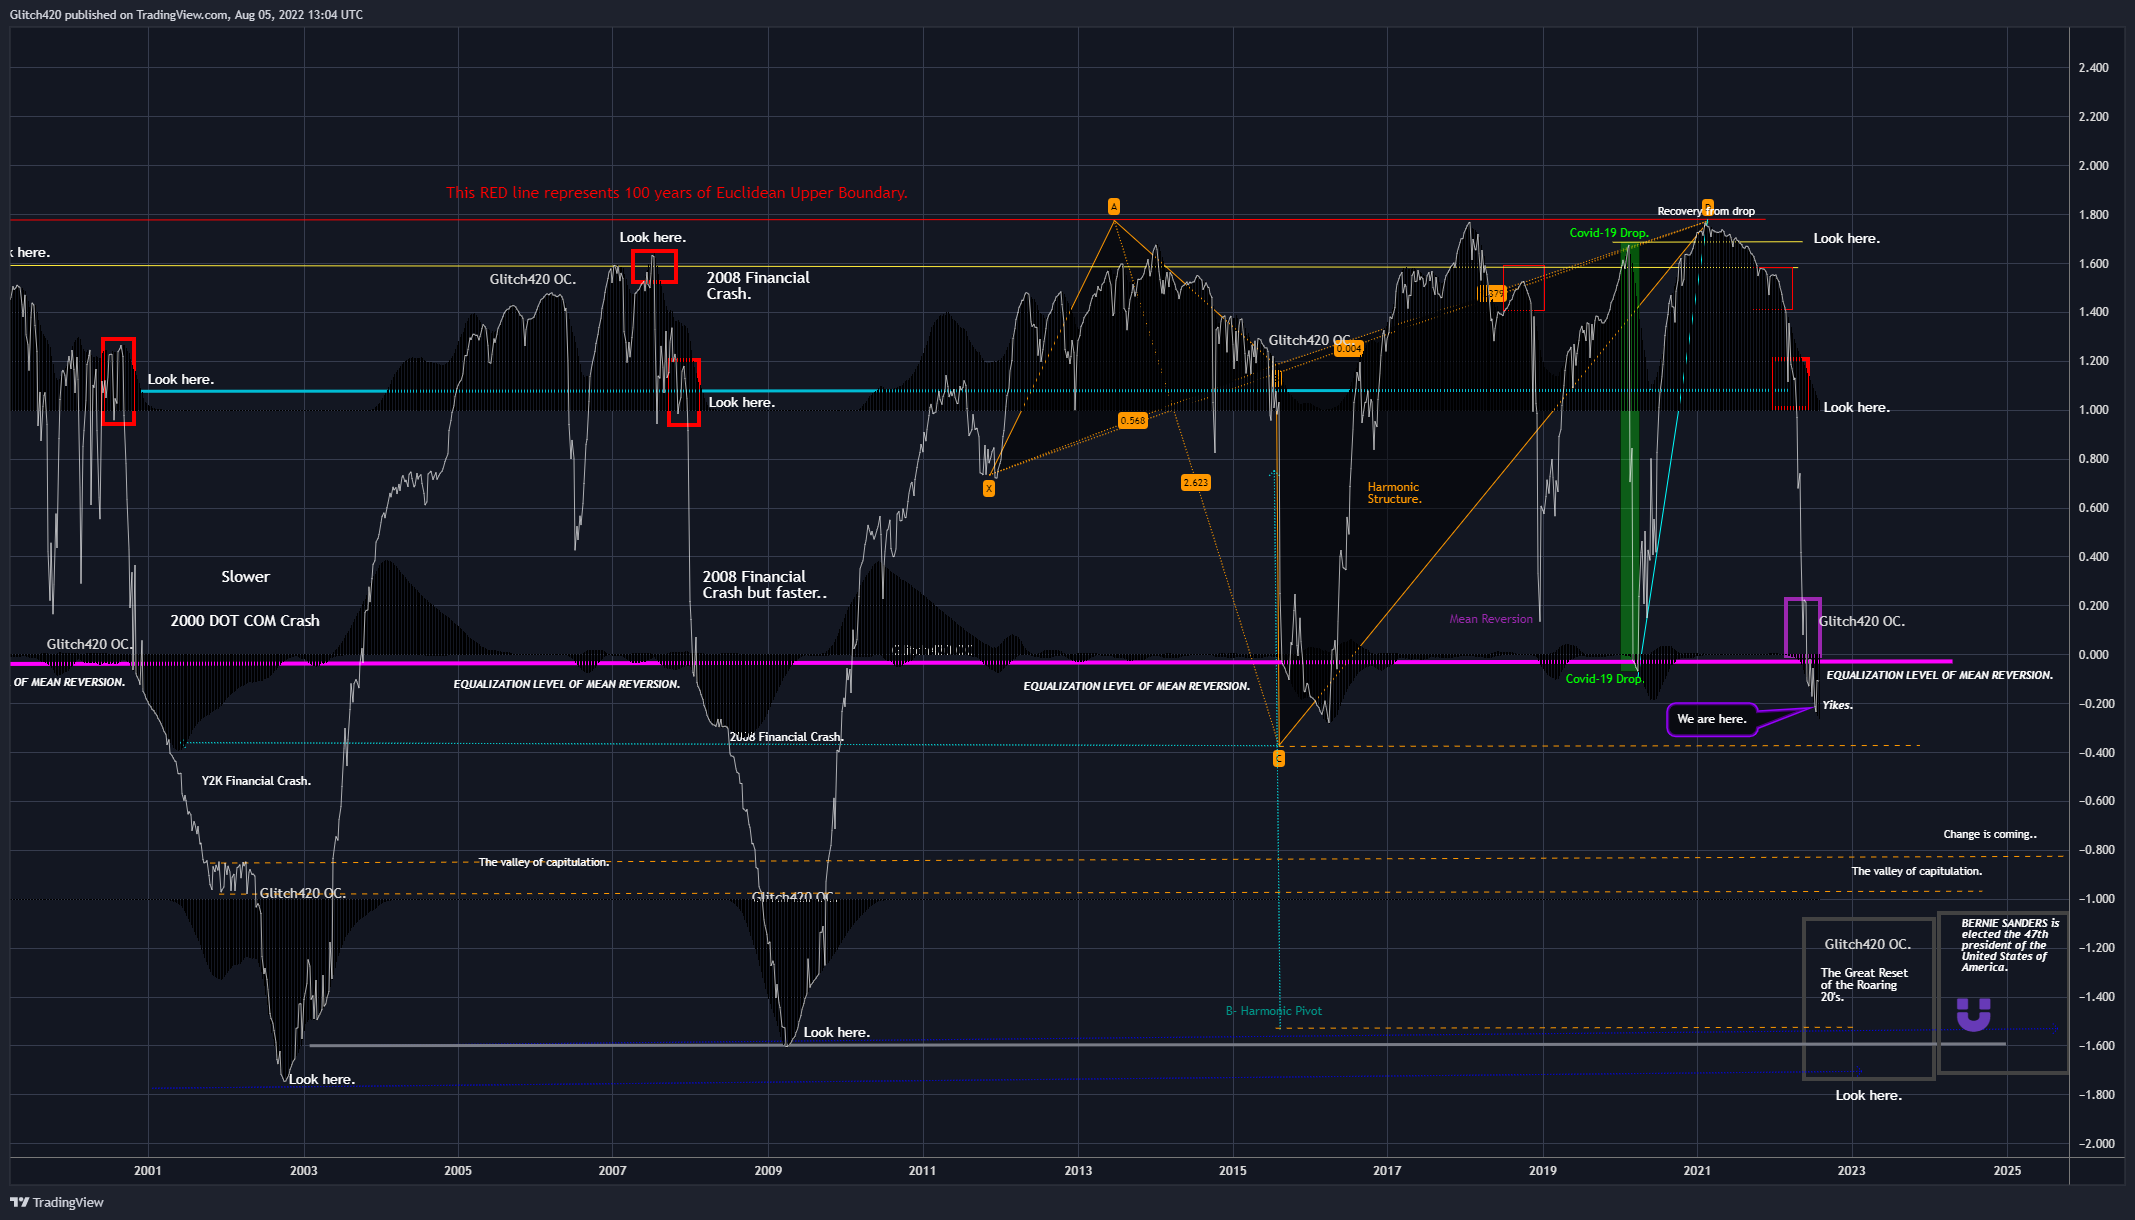
Task: Select harmonic pattern point X marker
Action: coord(988,489)
